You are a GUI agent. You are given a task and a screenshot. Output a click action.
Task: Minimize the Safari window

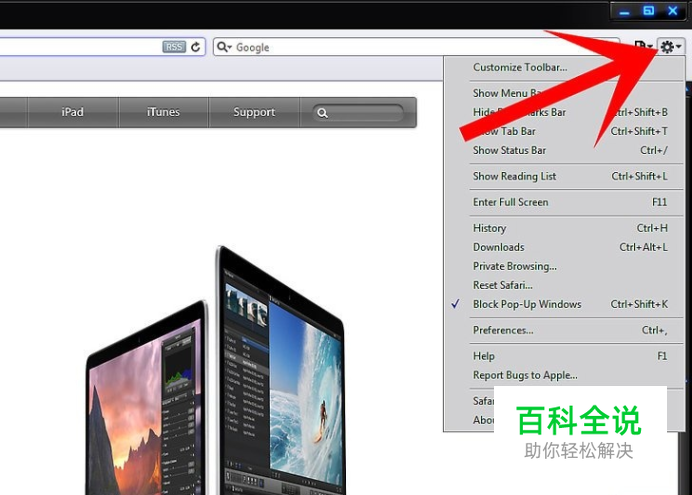pyautogui.click(x=624, y=11)
